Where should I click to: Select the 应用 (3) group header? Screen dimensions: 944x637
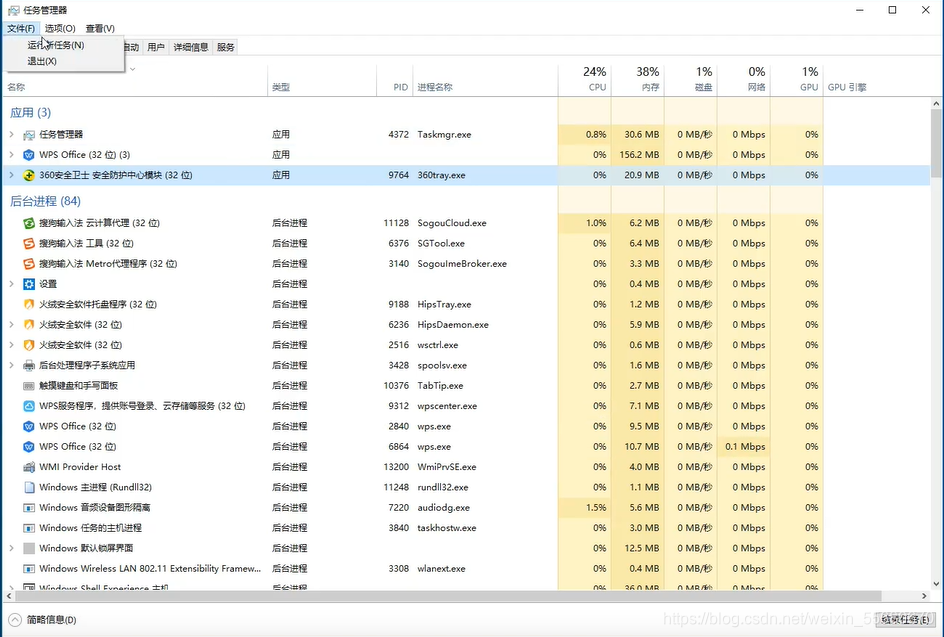[x=31, y=113]
